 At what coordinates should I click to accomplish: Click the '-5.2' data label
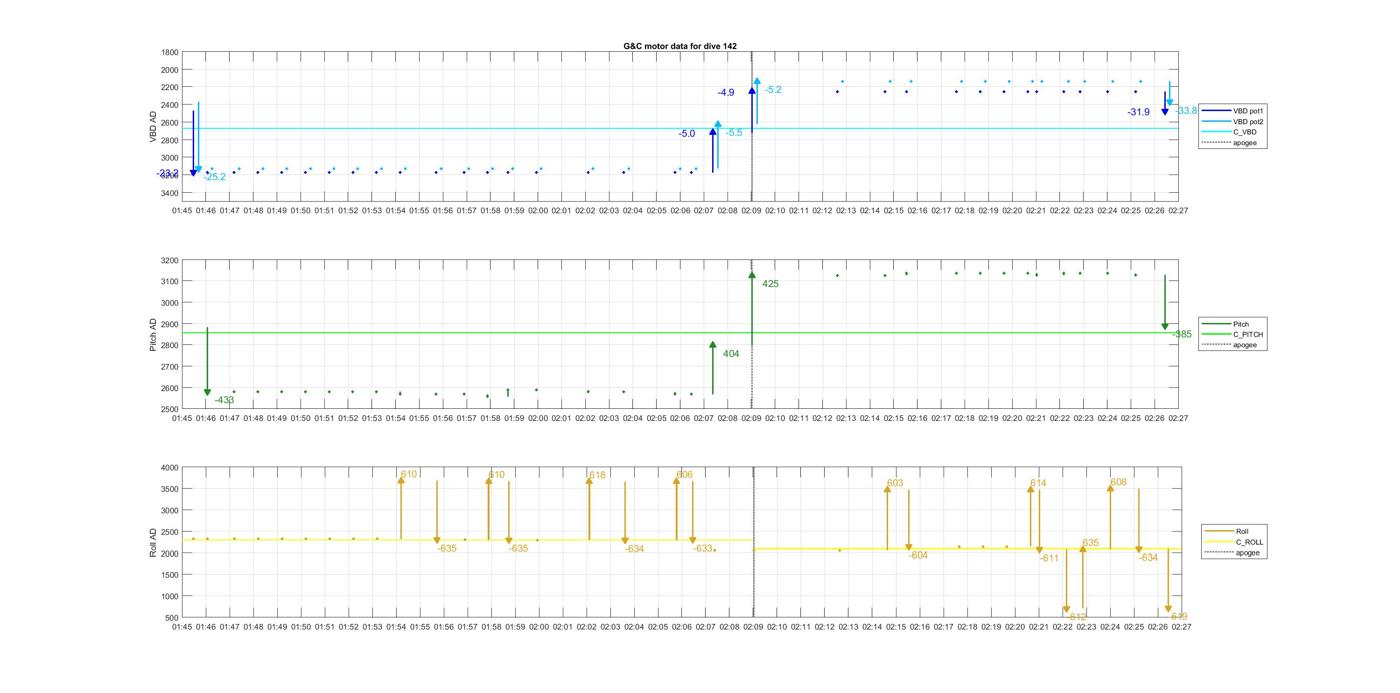pyautogui.click(x=773, y=90)
